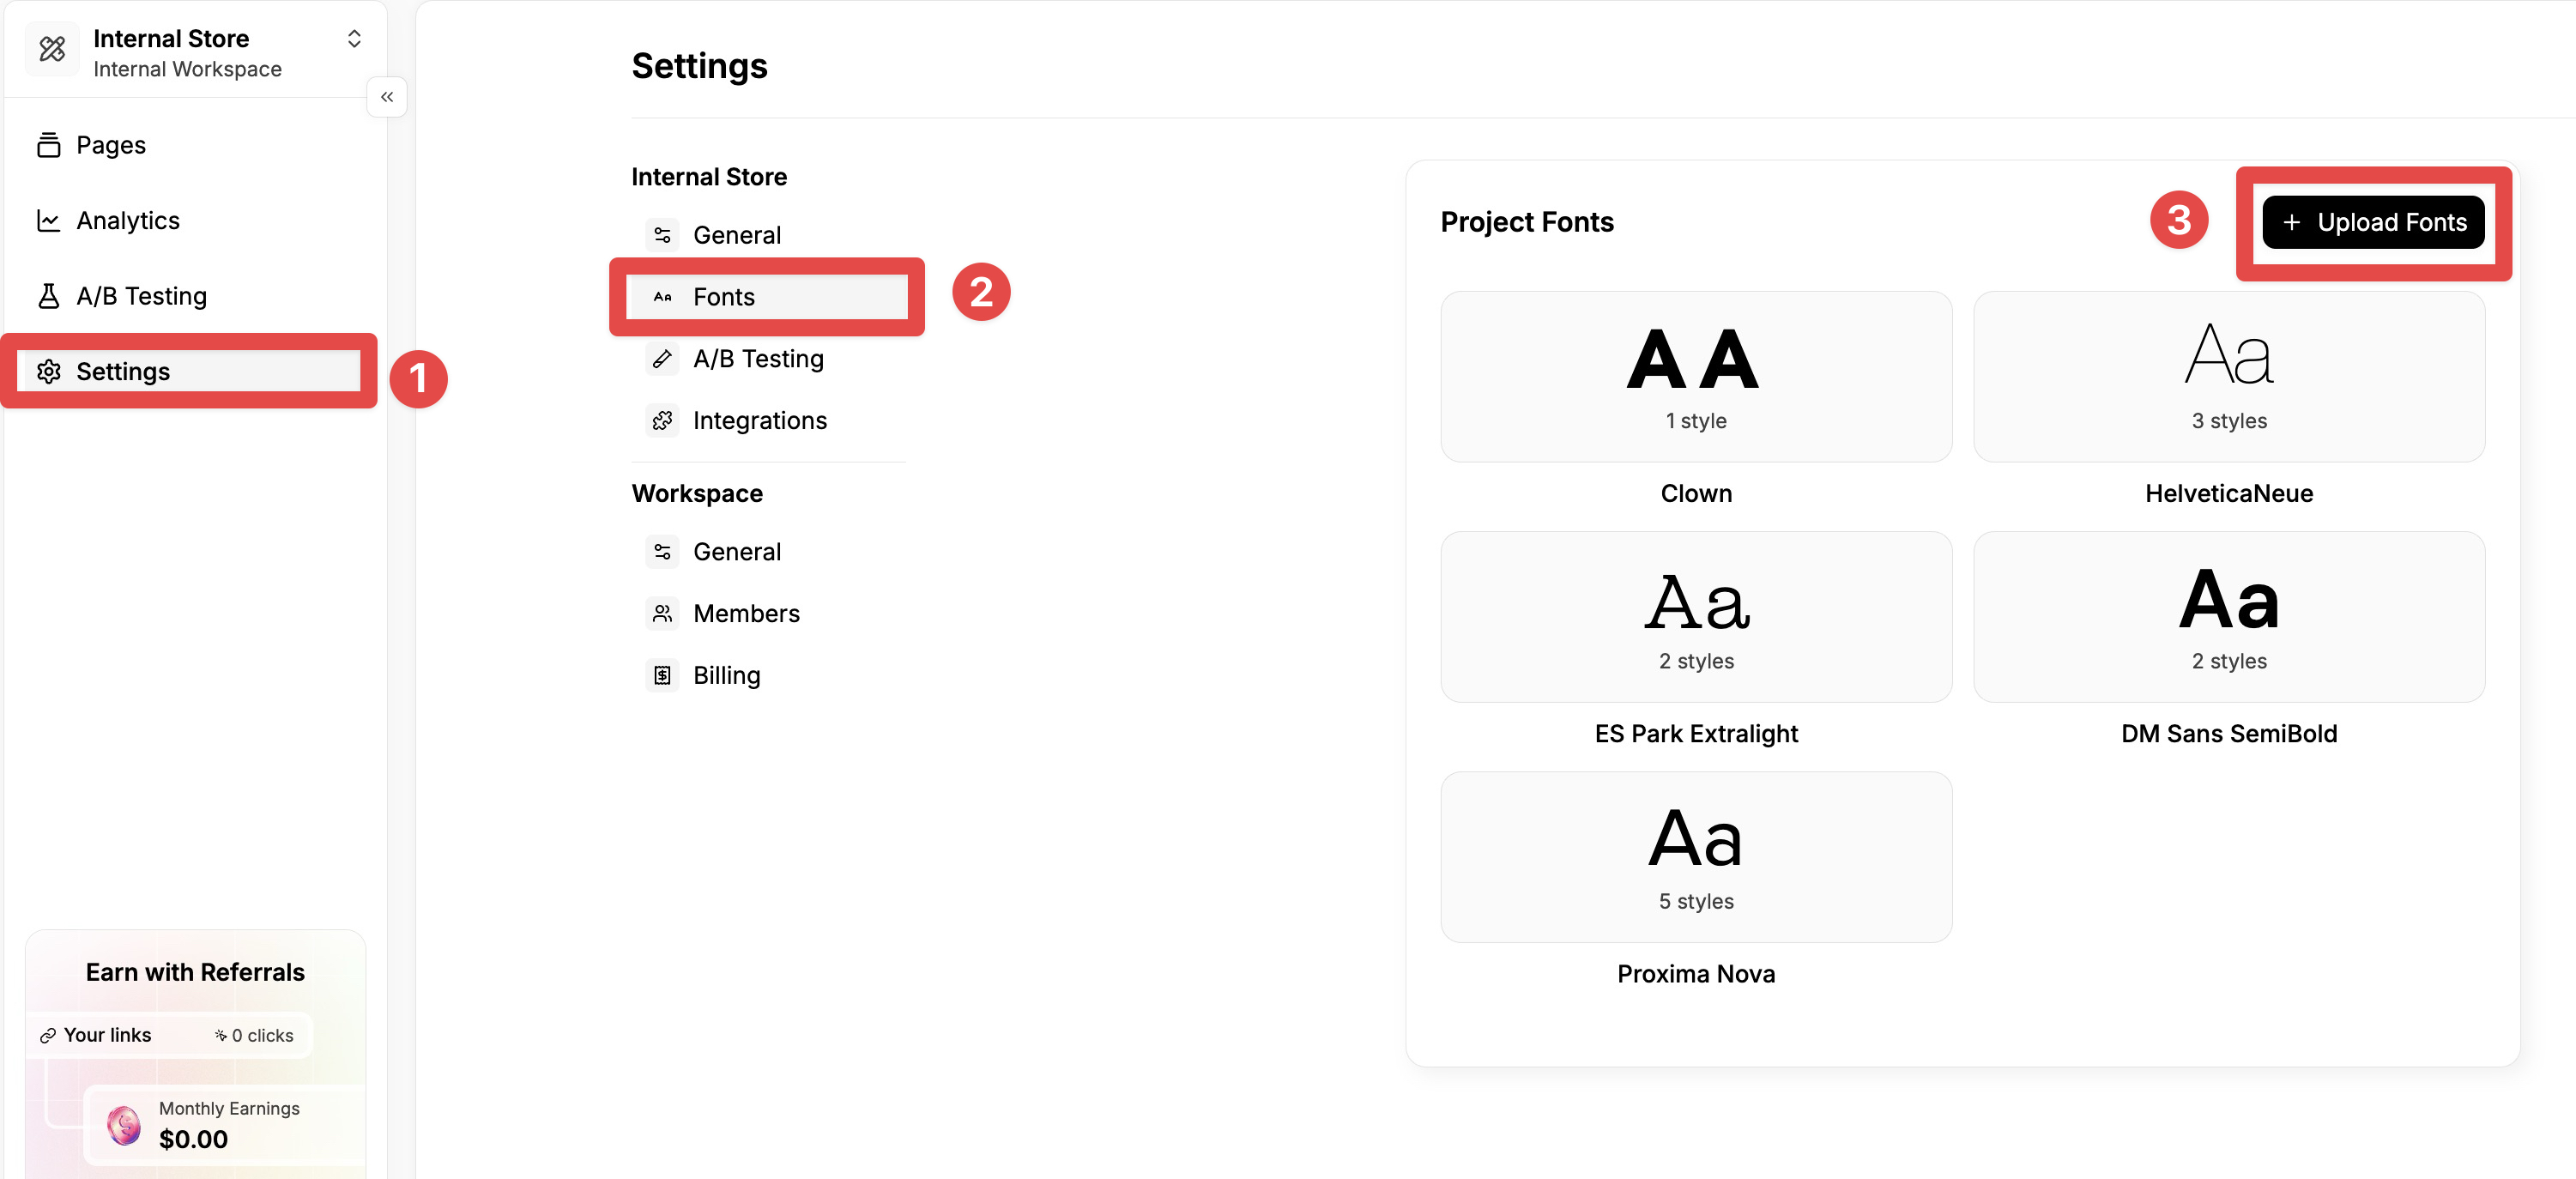Image resolution: width=2576 pixels, height=1179 pixels.
Task: Click the Billing receipt icon
Action: click(x=662, y=676)
